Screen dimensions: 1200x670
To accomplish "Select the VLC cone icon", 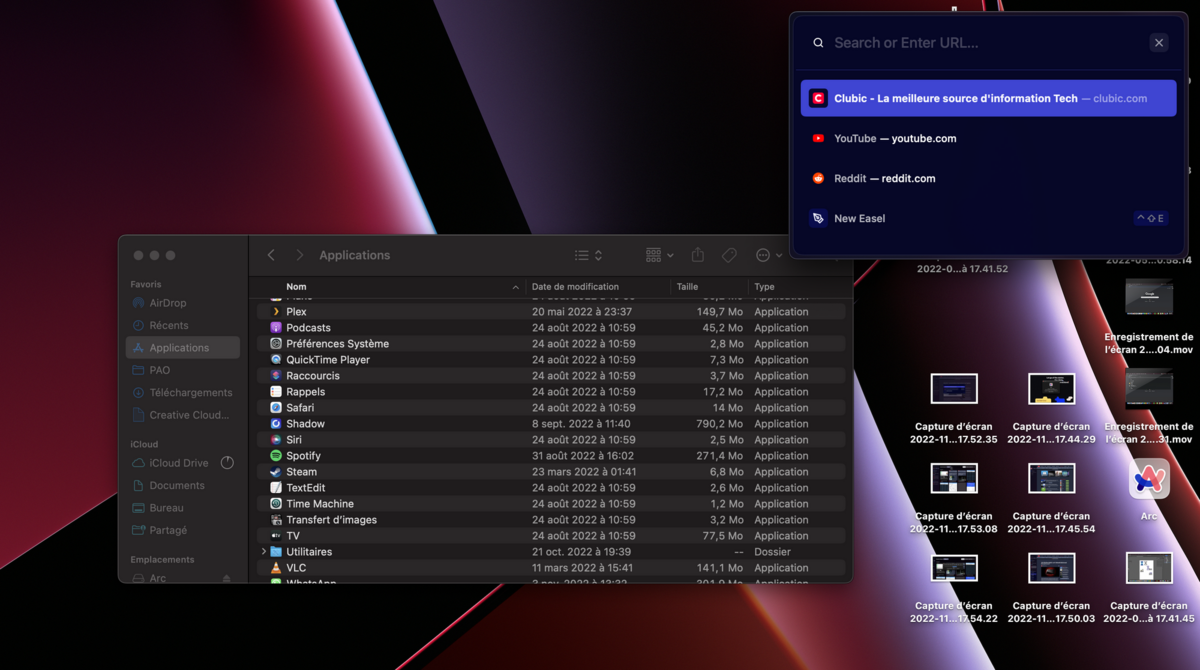I will [x=276, y=568].
